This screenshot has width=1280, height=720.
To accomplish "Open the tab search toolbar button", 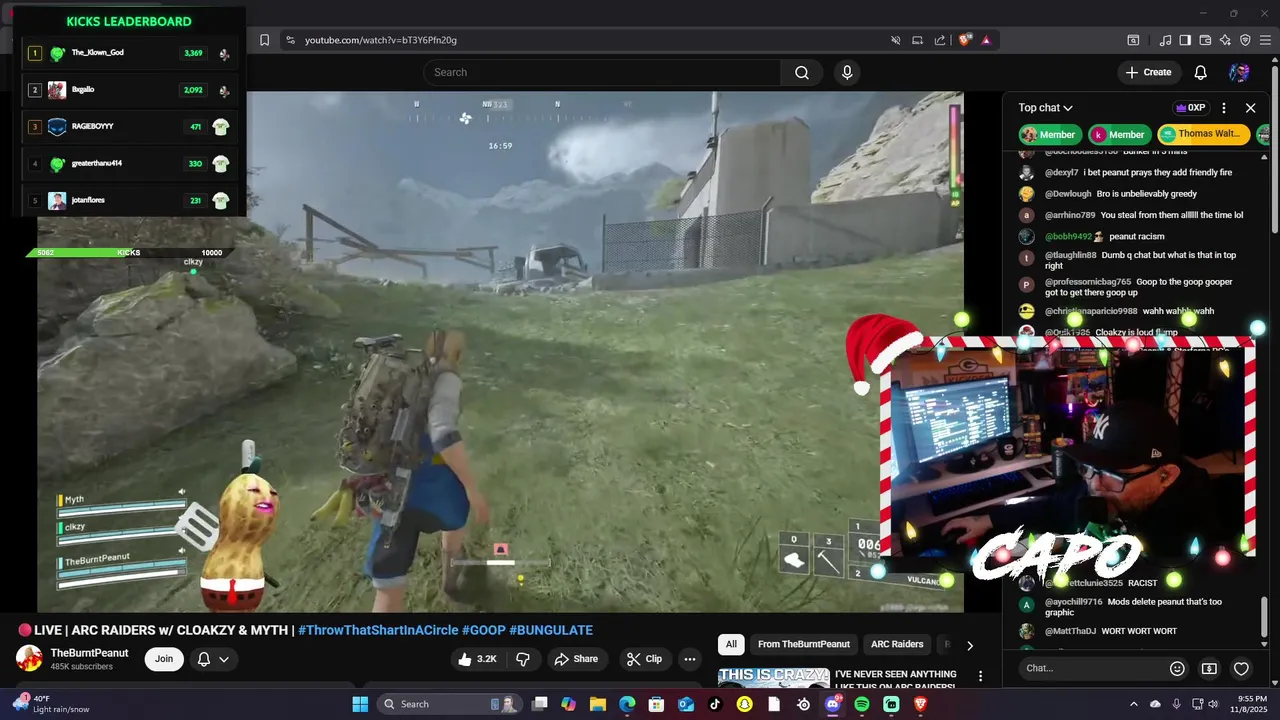I will click(x=1133, y=40).
